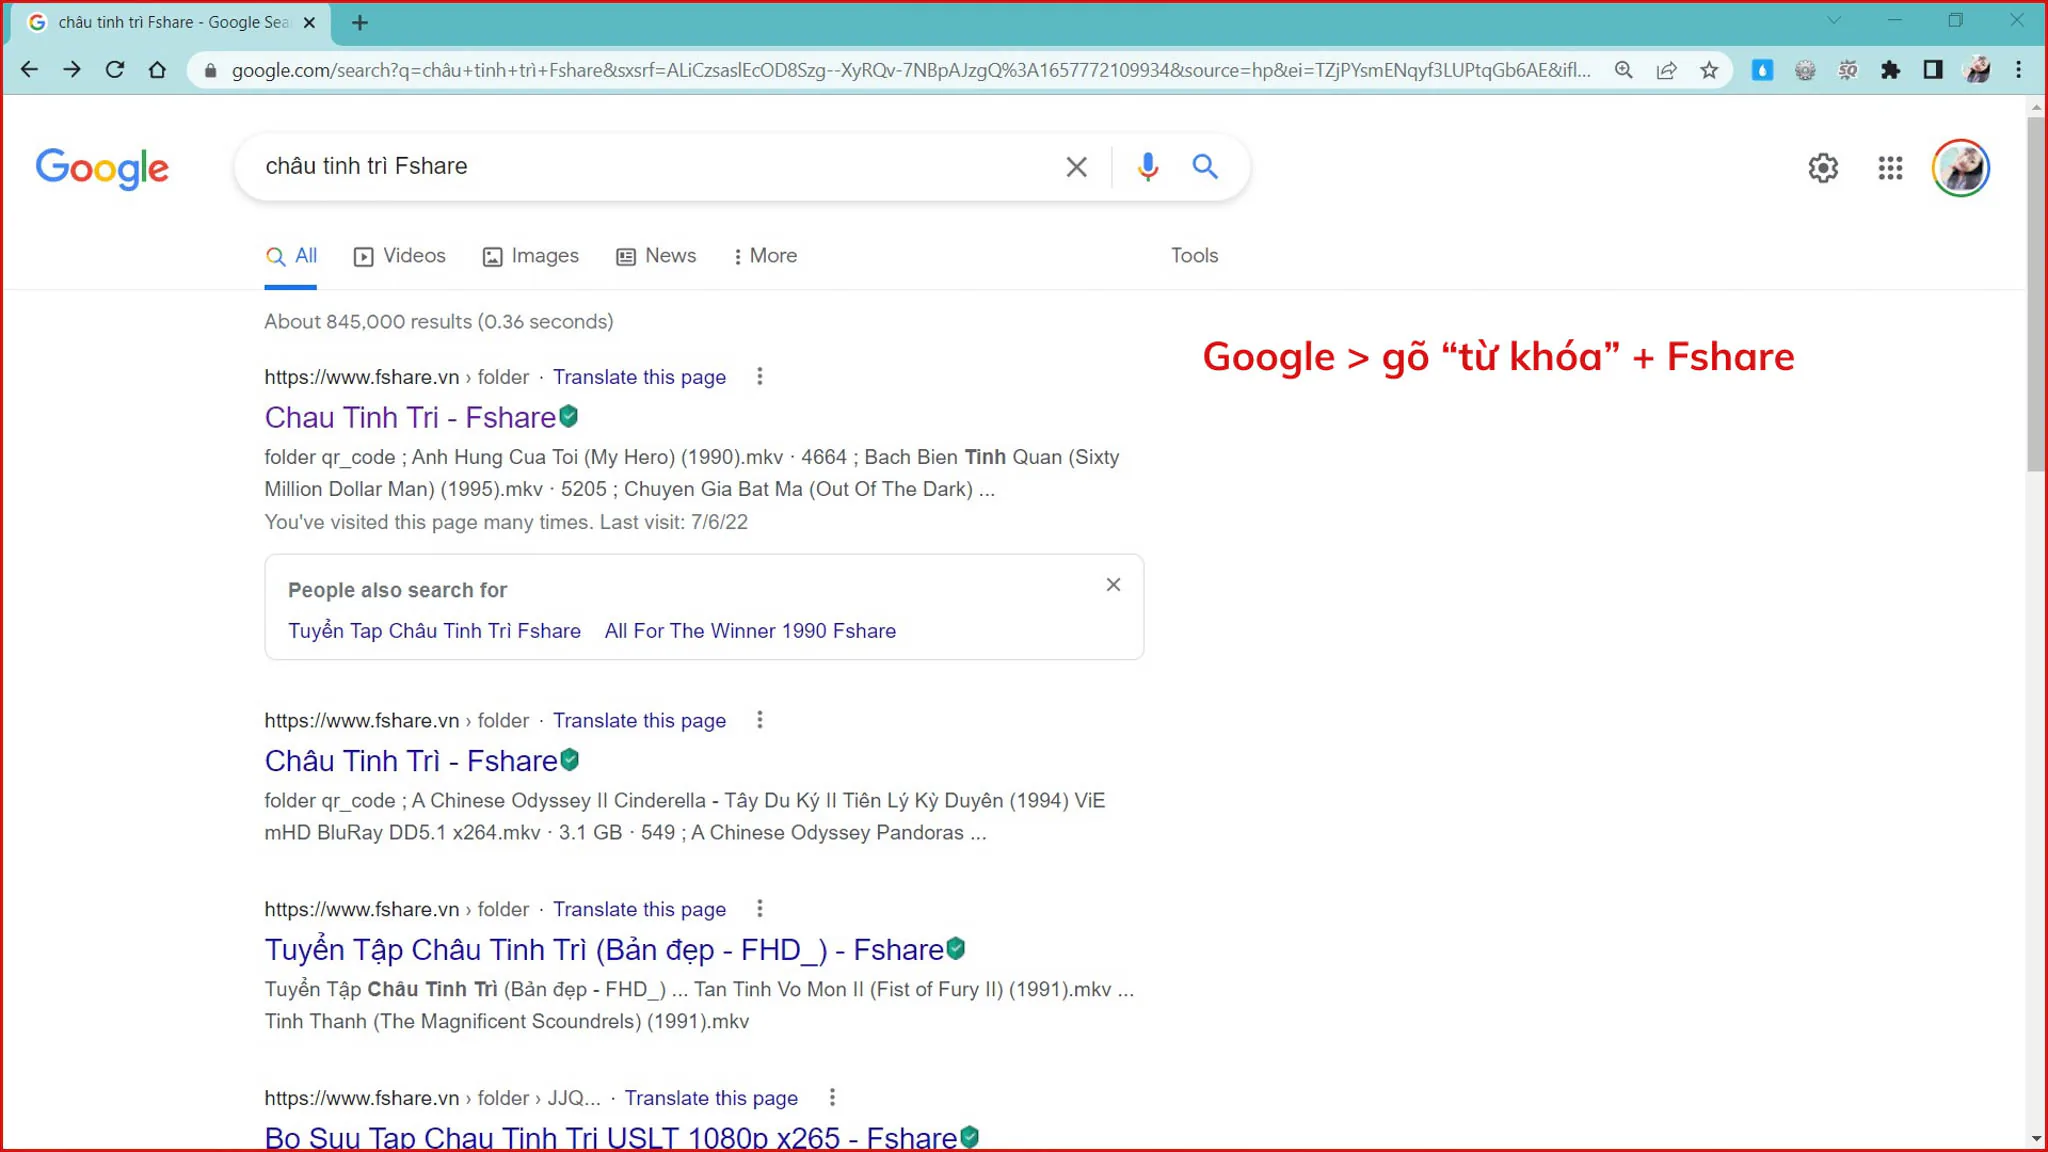Image resolution: width=2048 pixels, height=1152 pixels.
Task: Click the Google logo
Action: click(x=102, y=168)
